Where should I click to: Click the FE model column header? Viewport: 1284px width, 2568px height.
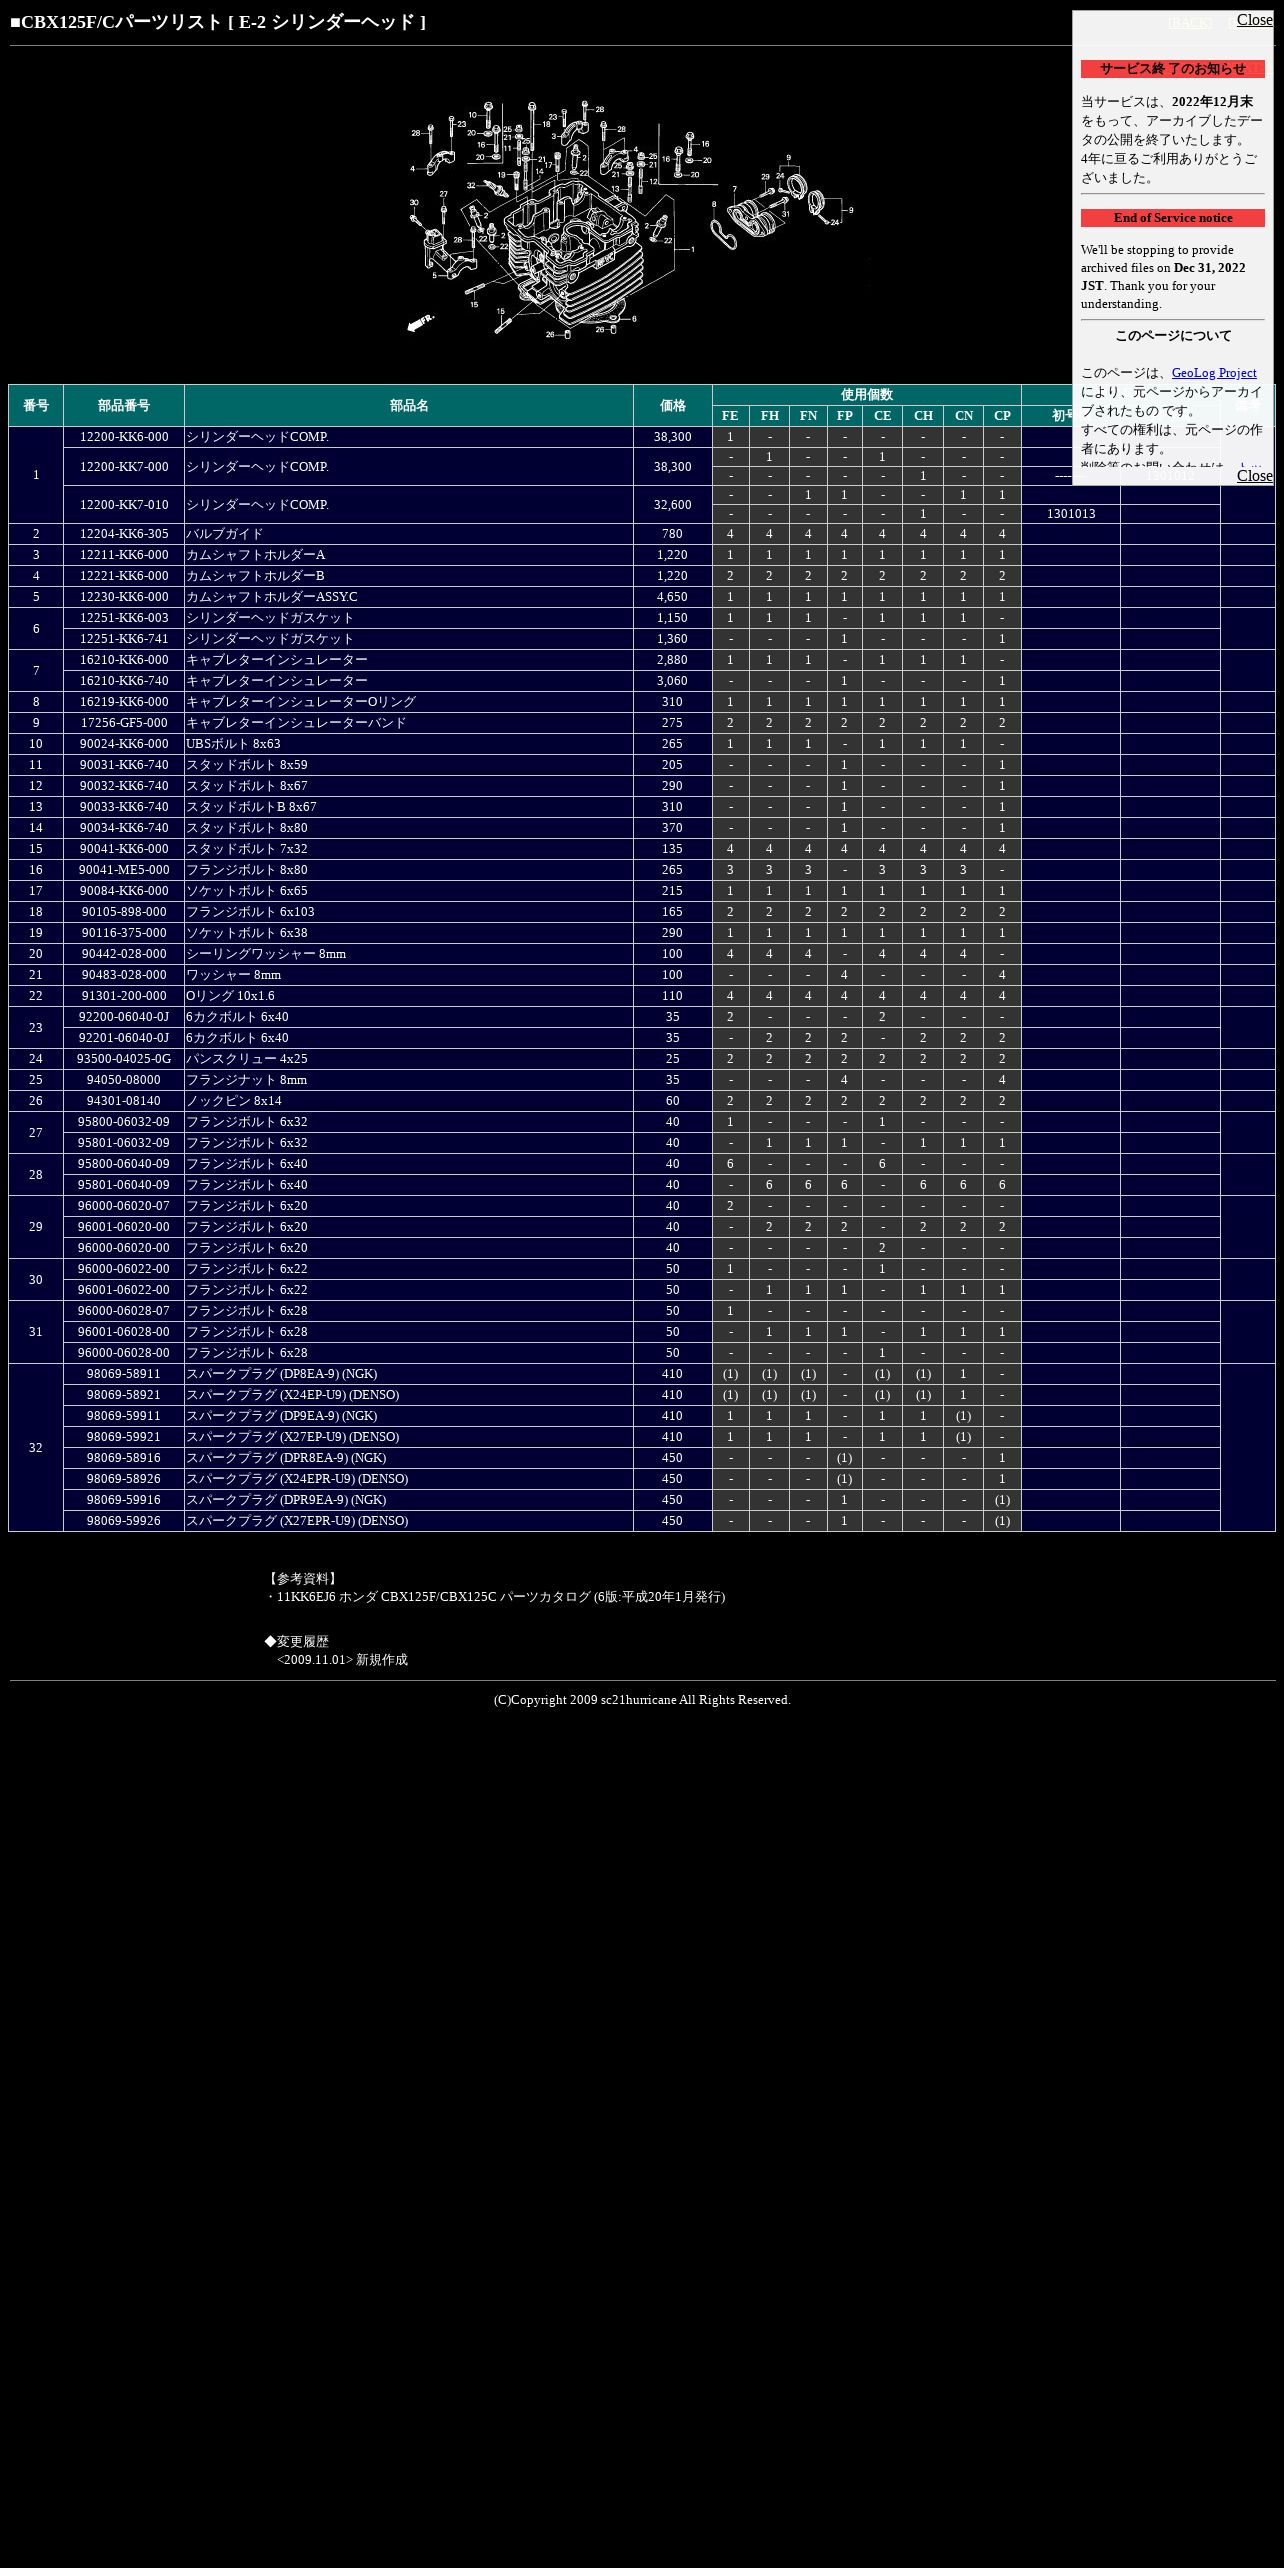(731, 416)
